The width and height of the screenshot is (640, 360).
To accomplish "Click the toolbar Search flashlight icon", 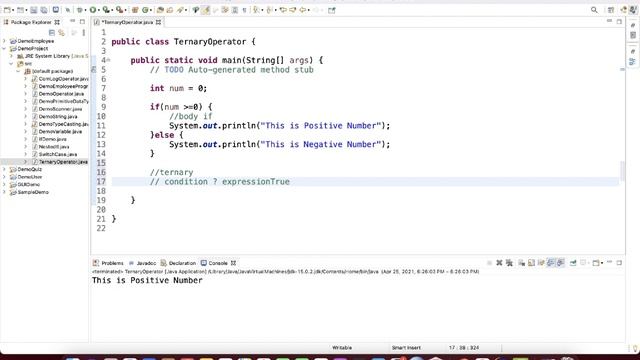I will (x=180, y=10).
